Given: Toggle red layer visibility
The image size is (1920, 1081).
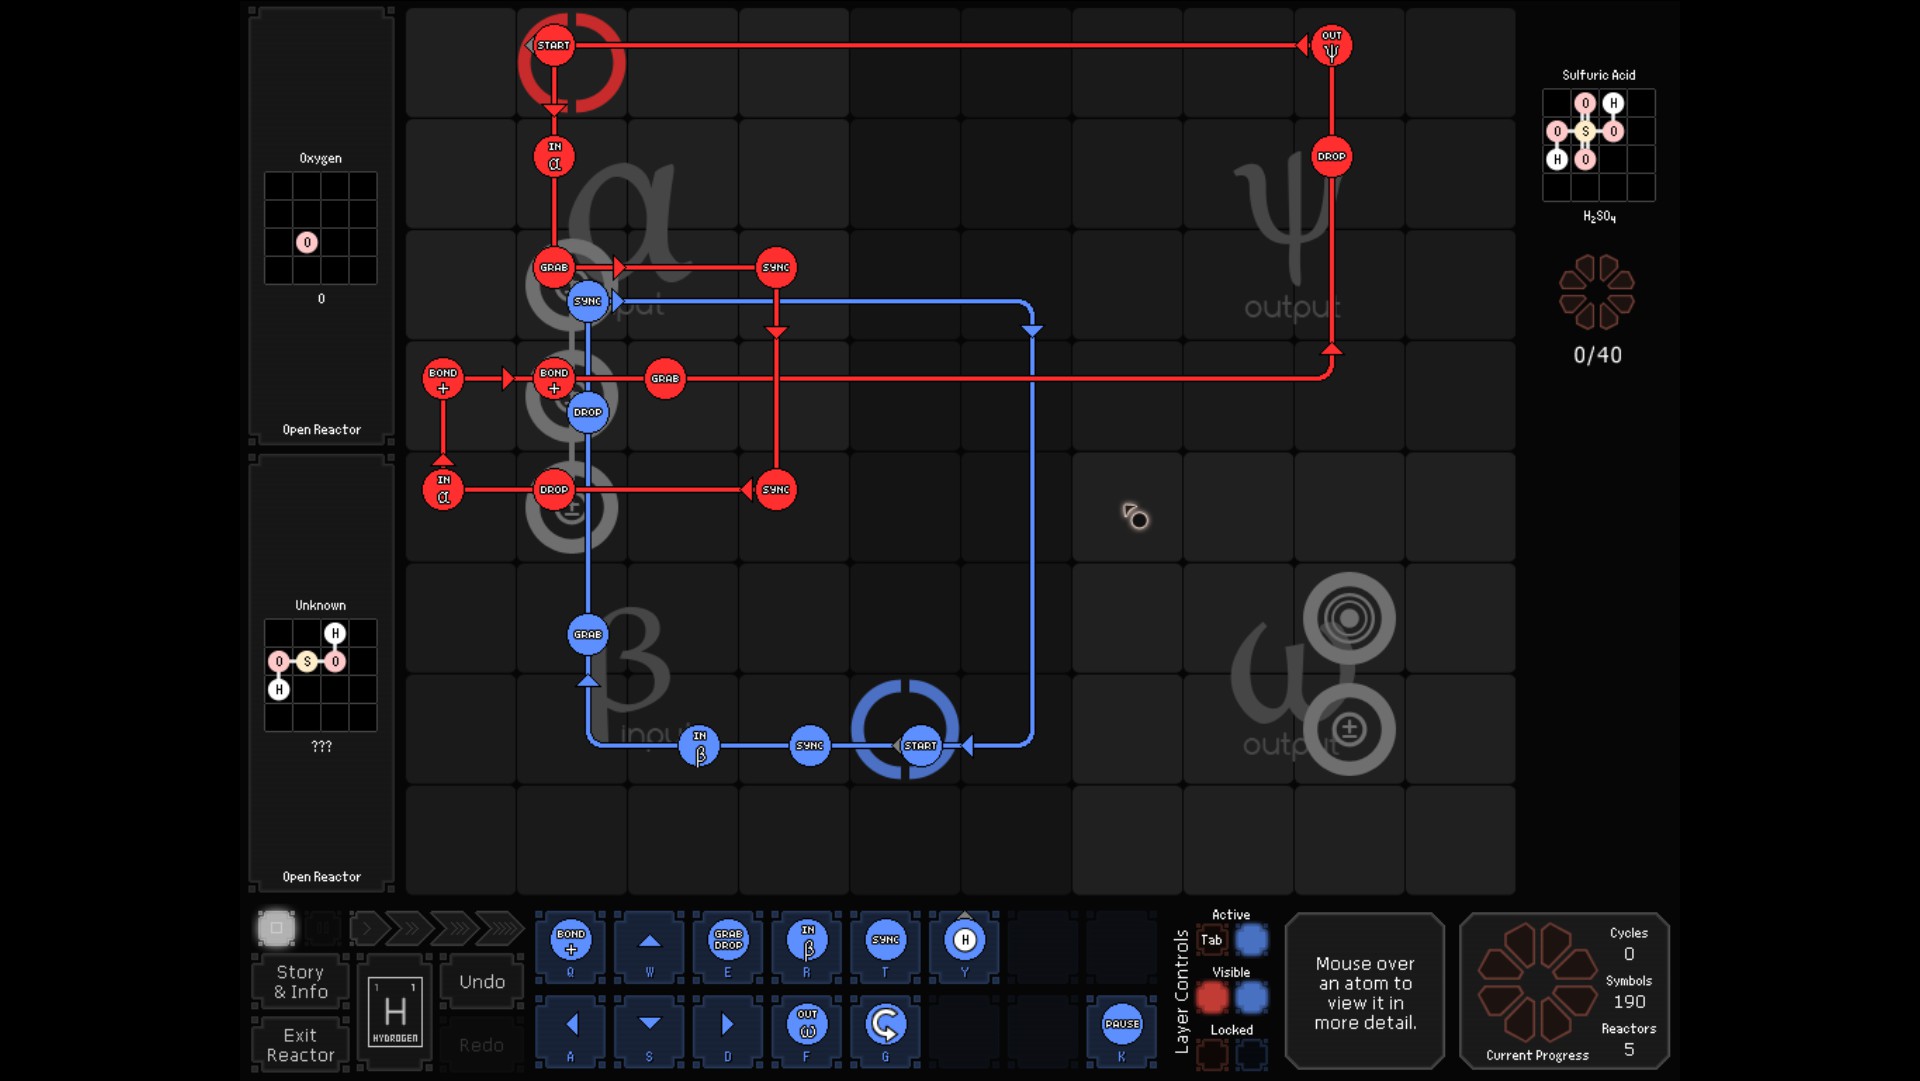Looking at the screenshot, I should 1212,997.
